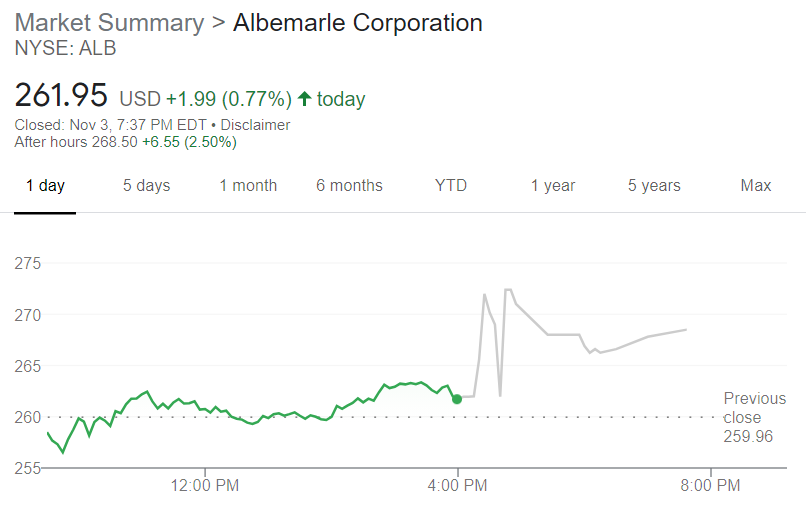Click the 4:00 PM time axis label
Image resolution: width=806 pixels, height=505 pixels.
(459, 486)
